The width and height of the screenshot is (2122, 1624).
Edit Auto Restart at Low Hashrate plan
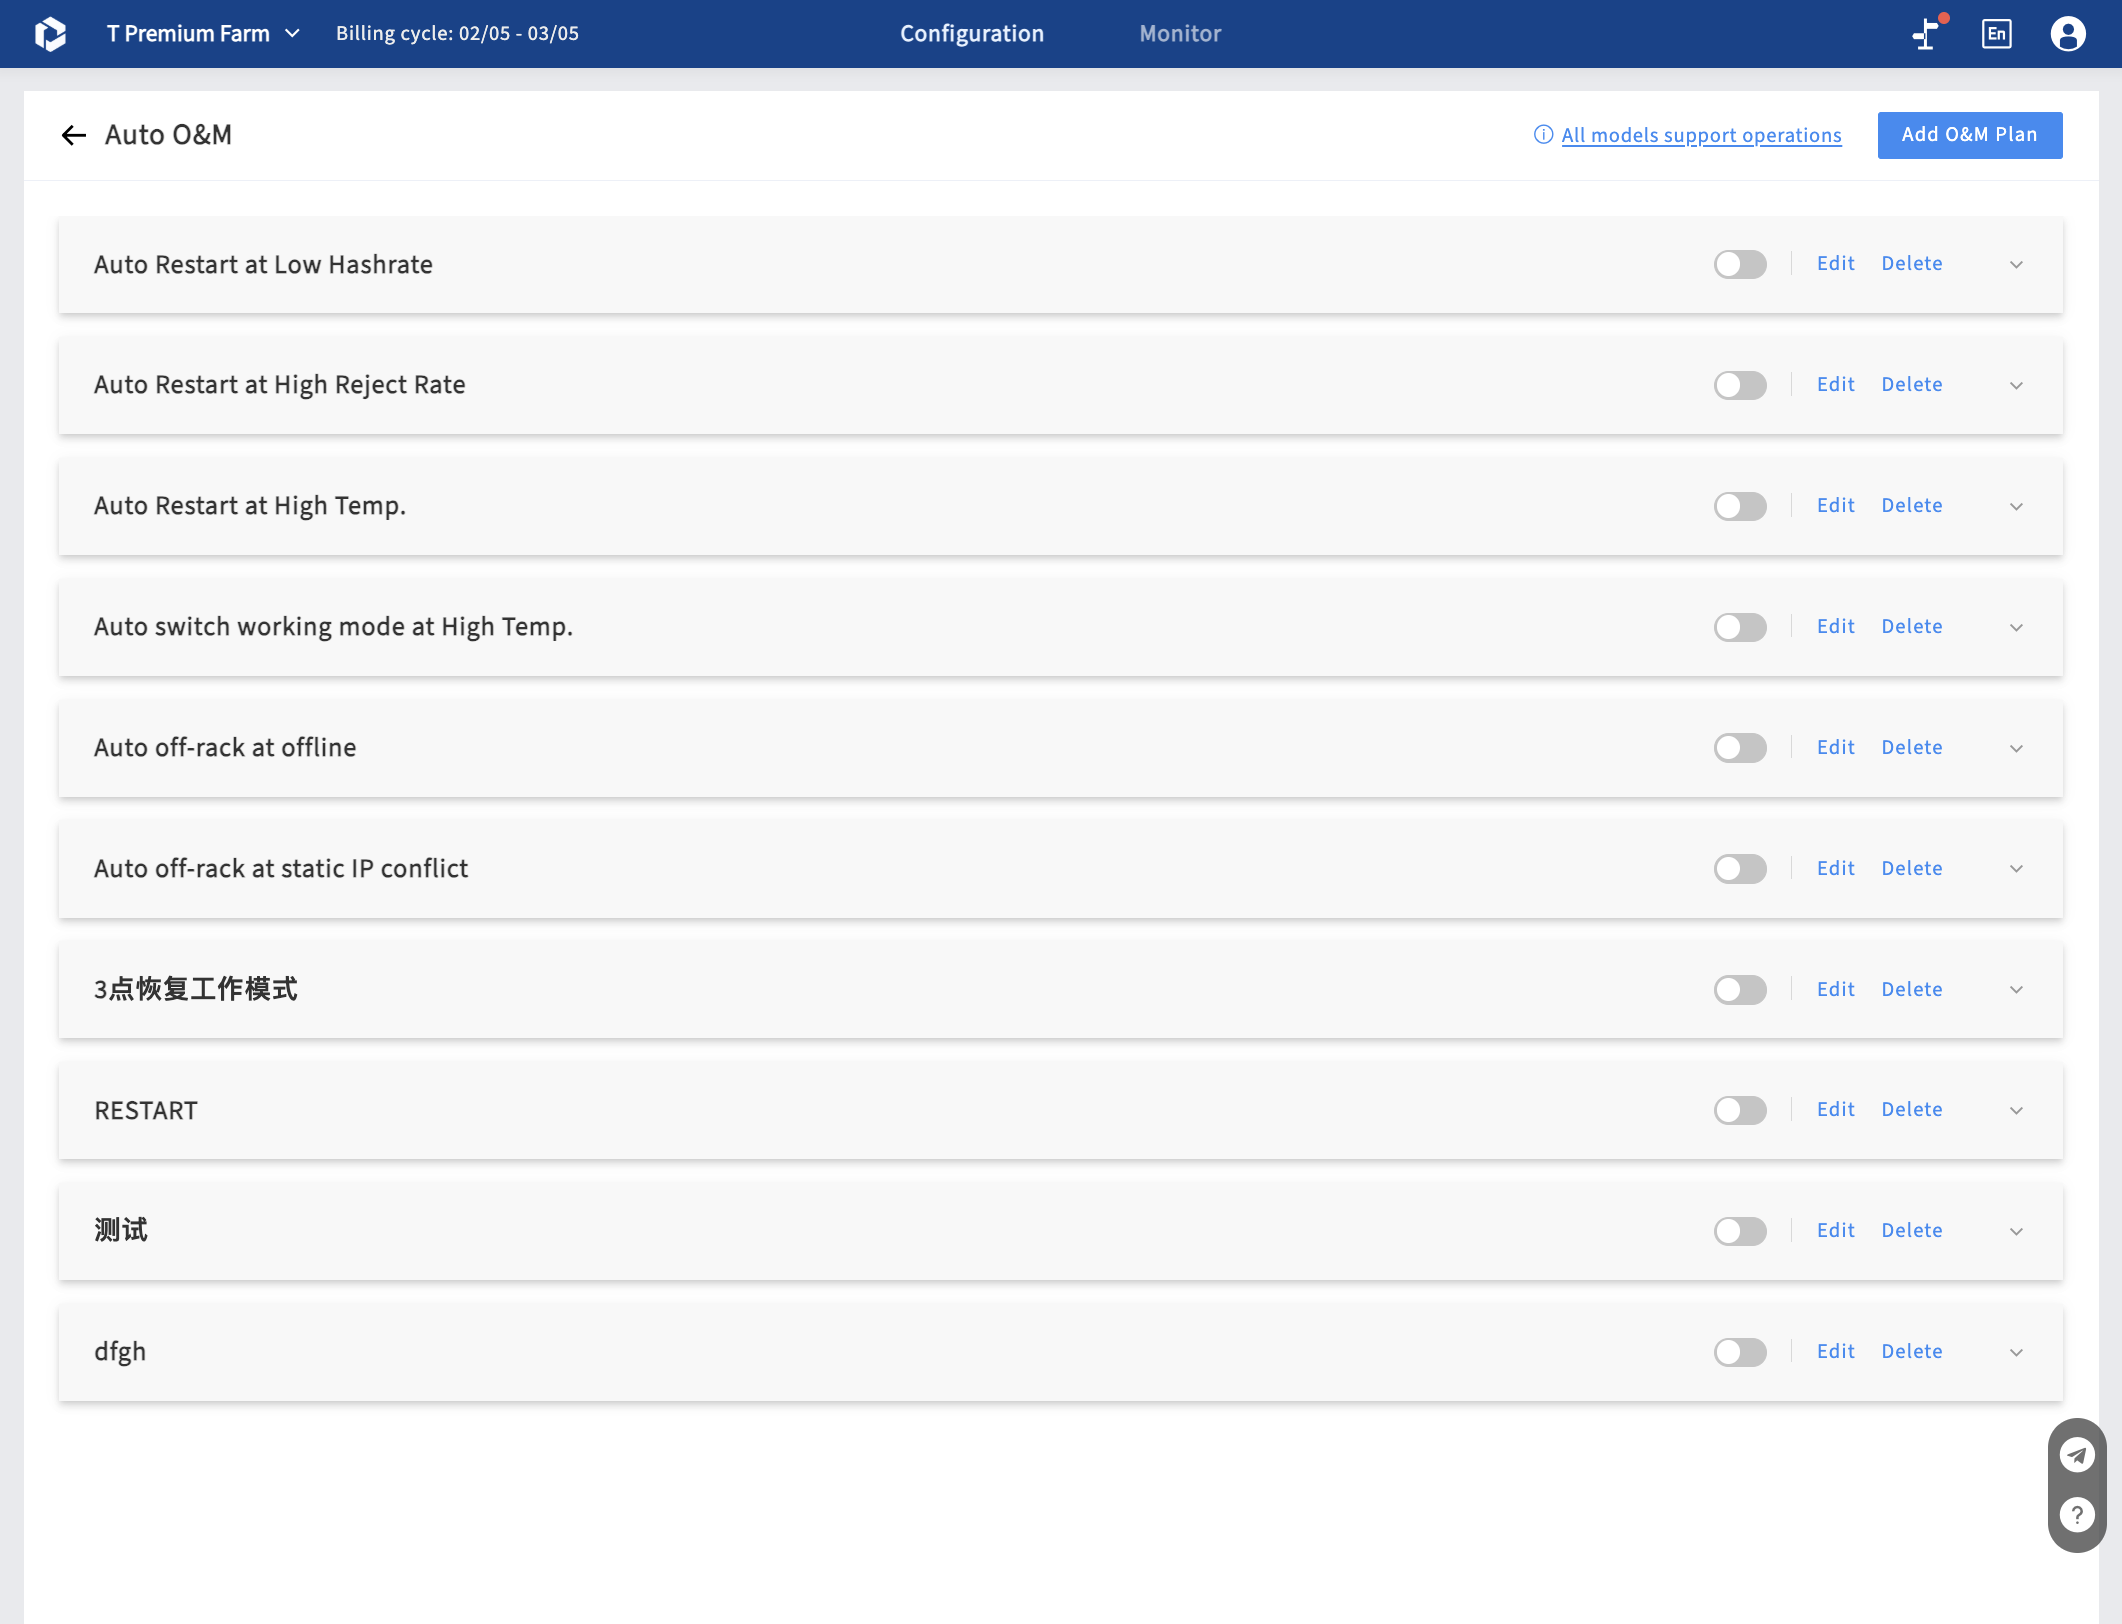[1835, 263]
